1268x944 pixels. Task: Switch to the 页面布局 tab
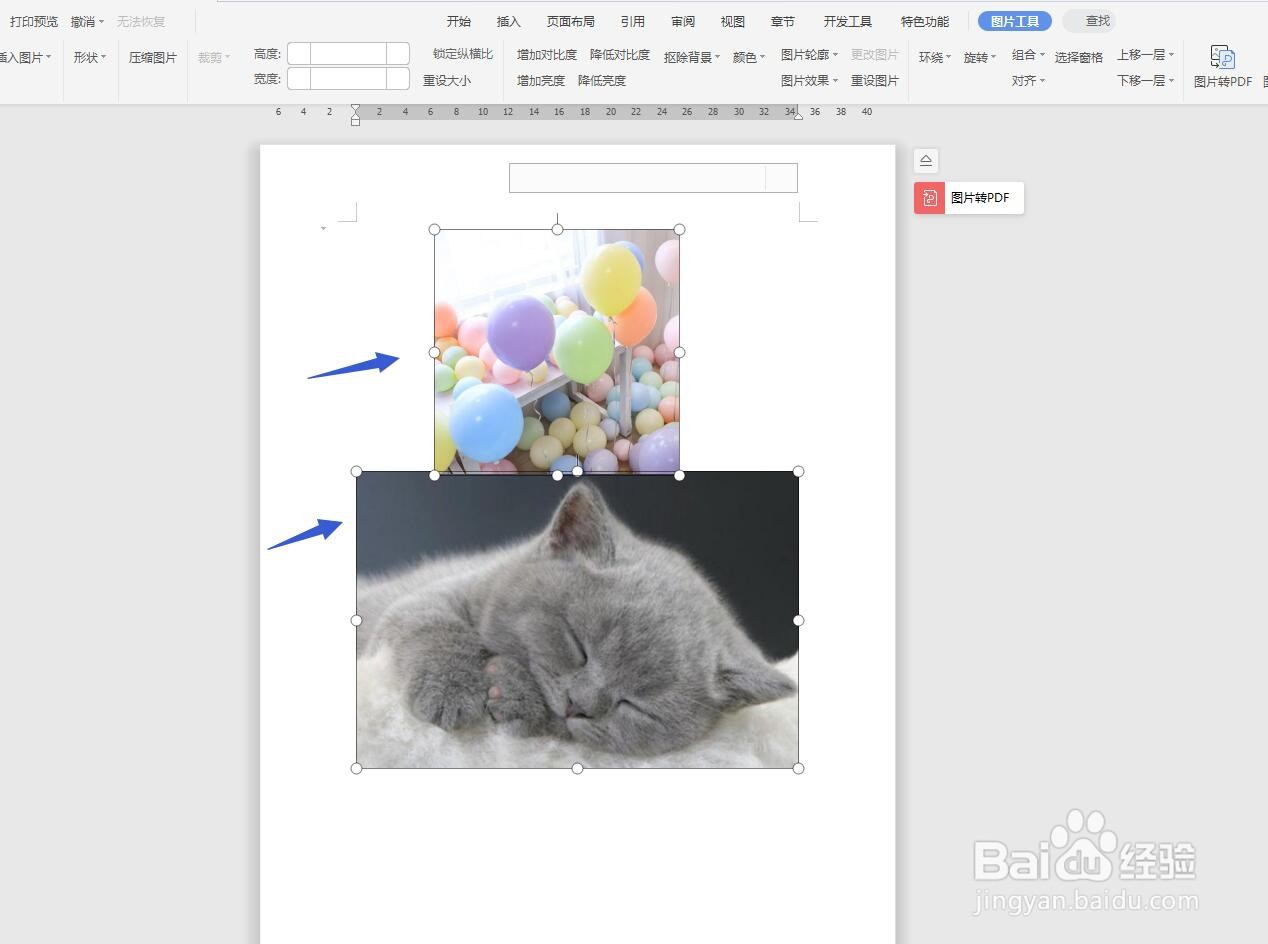point(571,21)
